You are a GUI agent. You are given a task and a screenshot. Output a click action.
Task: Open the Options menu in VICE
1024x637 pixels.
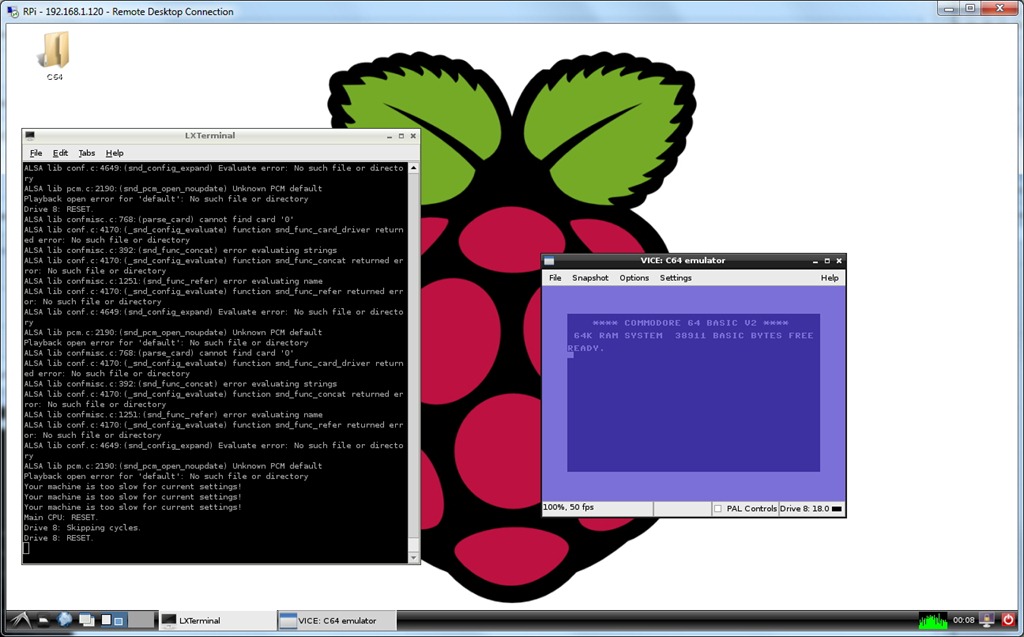[634, 278]
